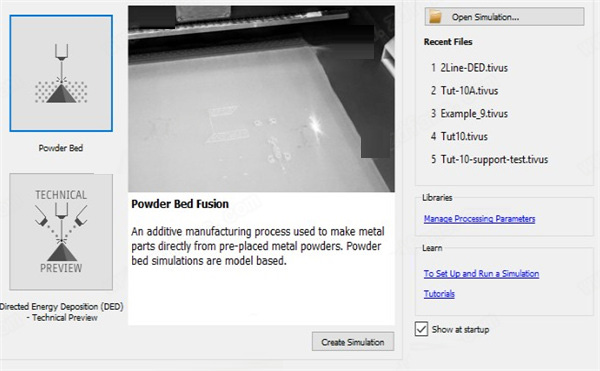Click the Create Simulation button
This screenshot has height=371, width=600.
(353, 342)
